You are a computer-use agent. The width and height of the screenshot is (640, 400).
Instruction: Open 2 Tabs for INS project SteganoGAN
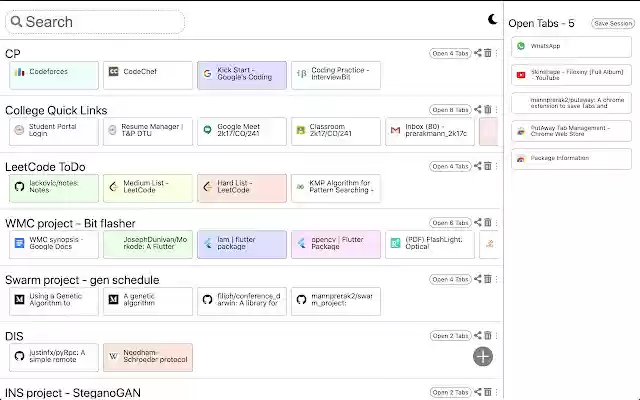[450, 393]
